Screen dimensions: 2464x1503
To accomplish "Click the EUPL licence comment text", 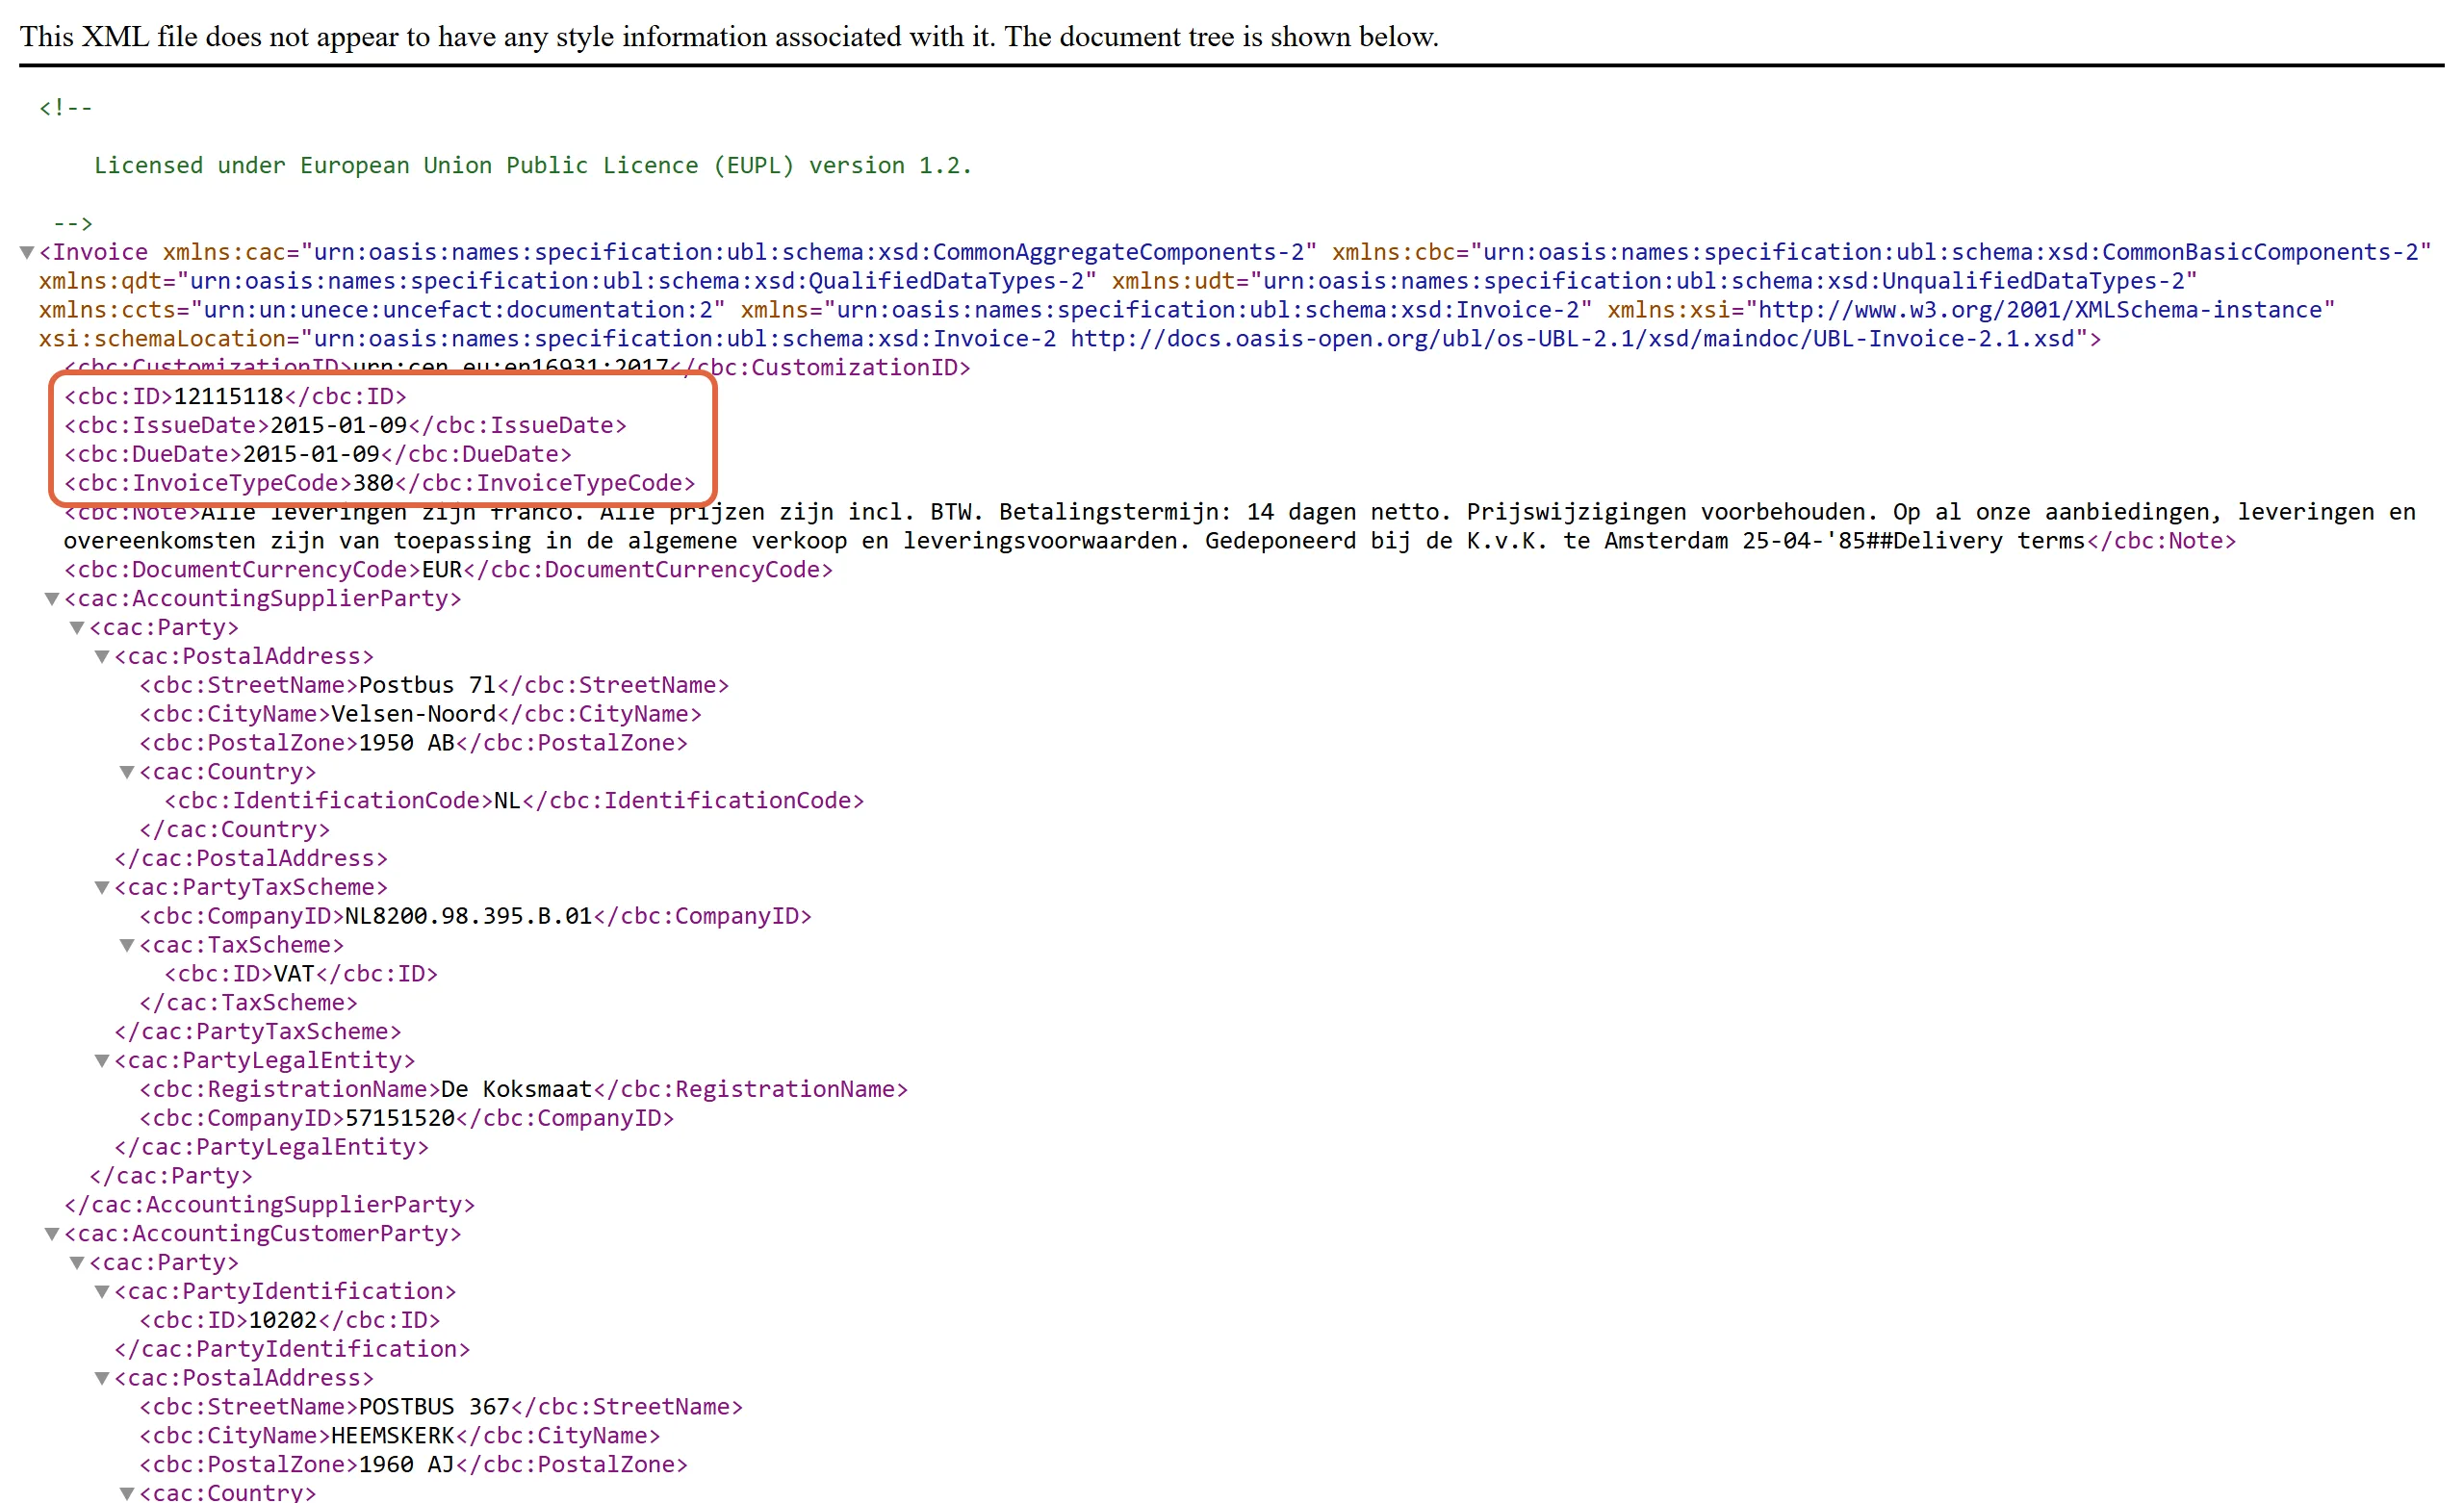I will coord(533,166).
